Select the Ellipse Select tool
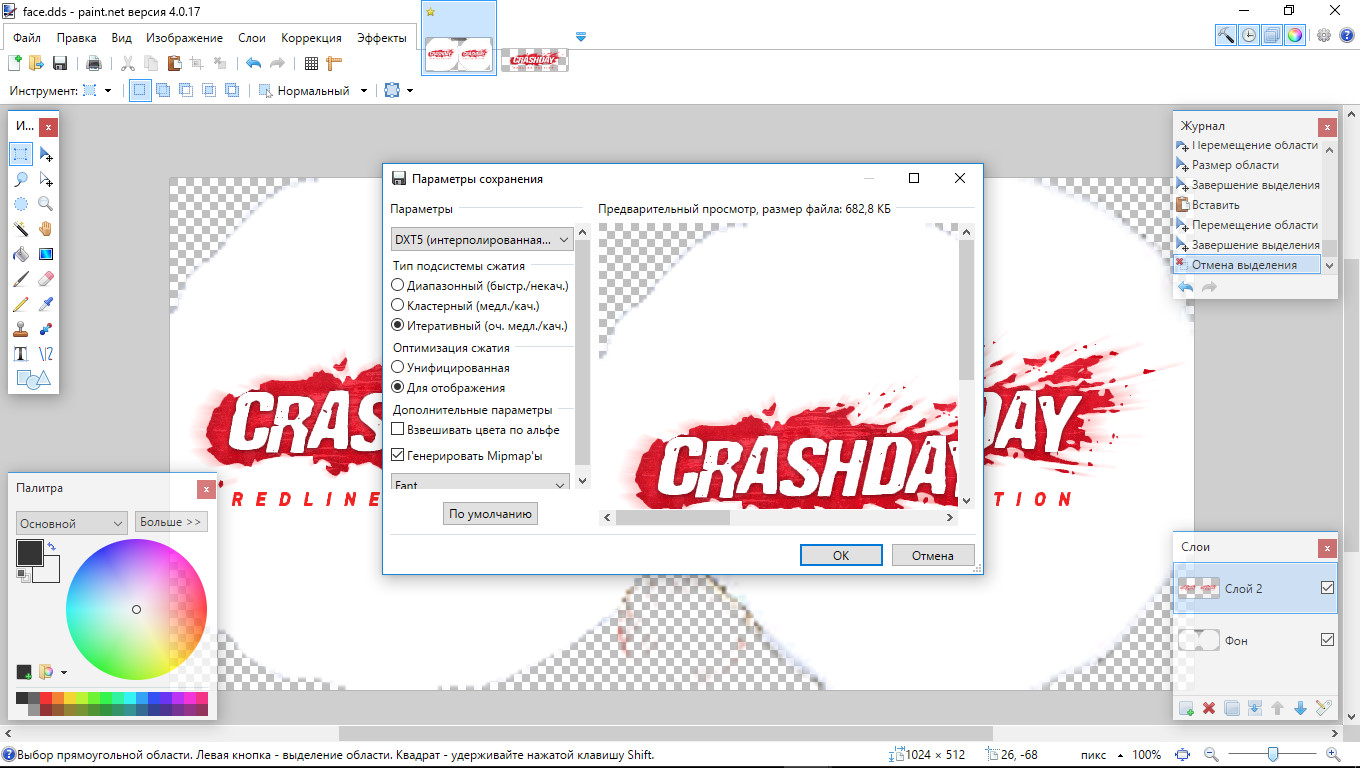The width and height of the screenshot is (1360, 768). pyautogui.click(x=21, y=204)
